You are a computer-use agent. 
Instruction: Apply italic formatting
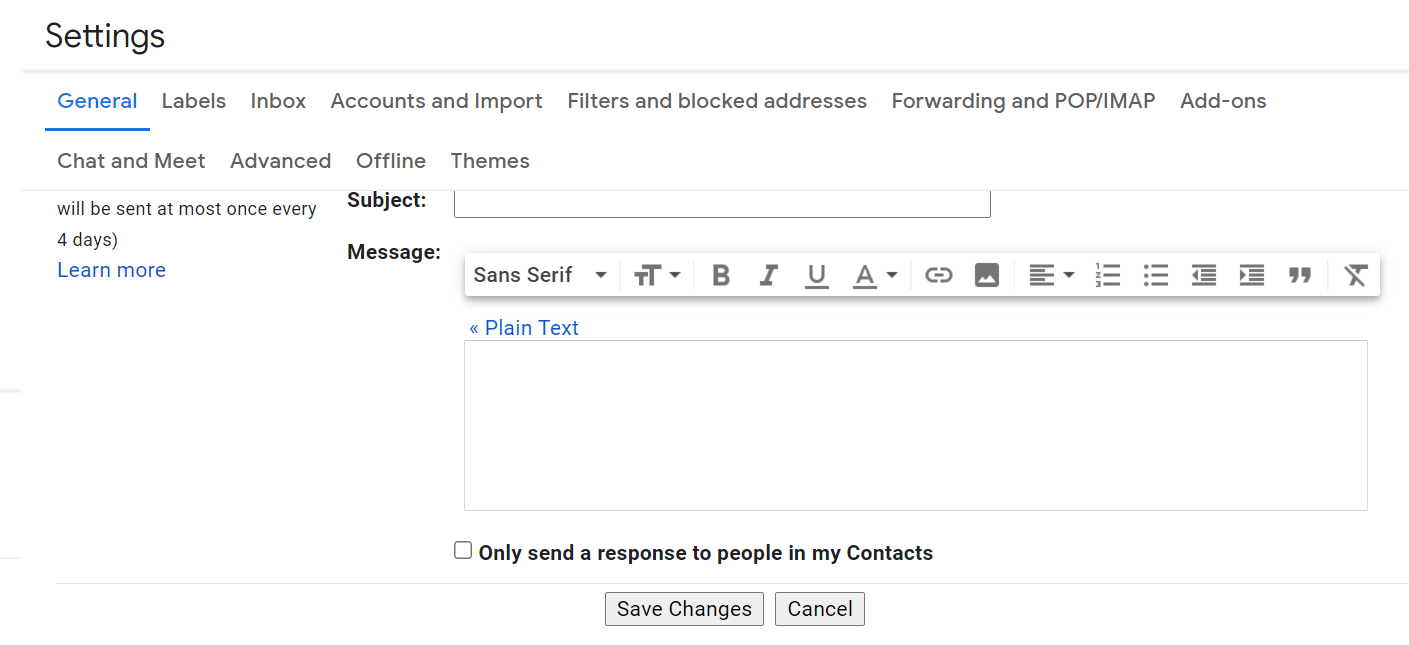point(768,275)
